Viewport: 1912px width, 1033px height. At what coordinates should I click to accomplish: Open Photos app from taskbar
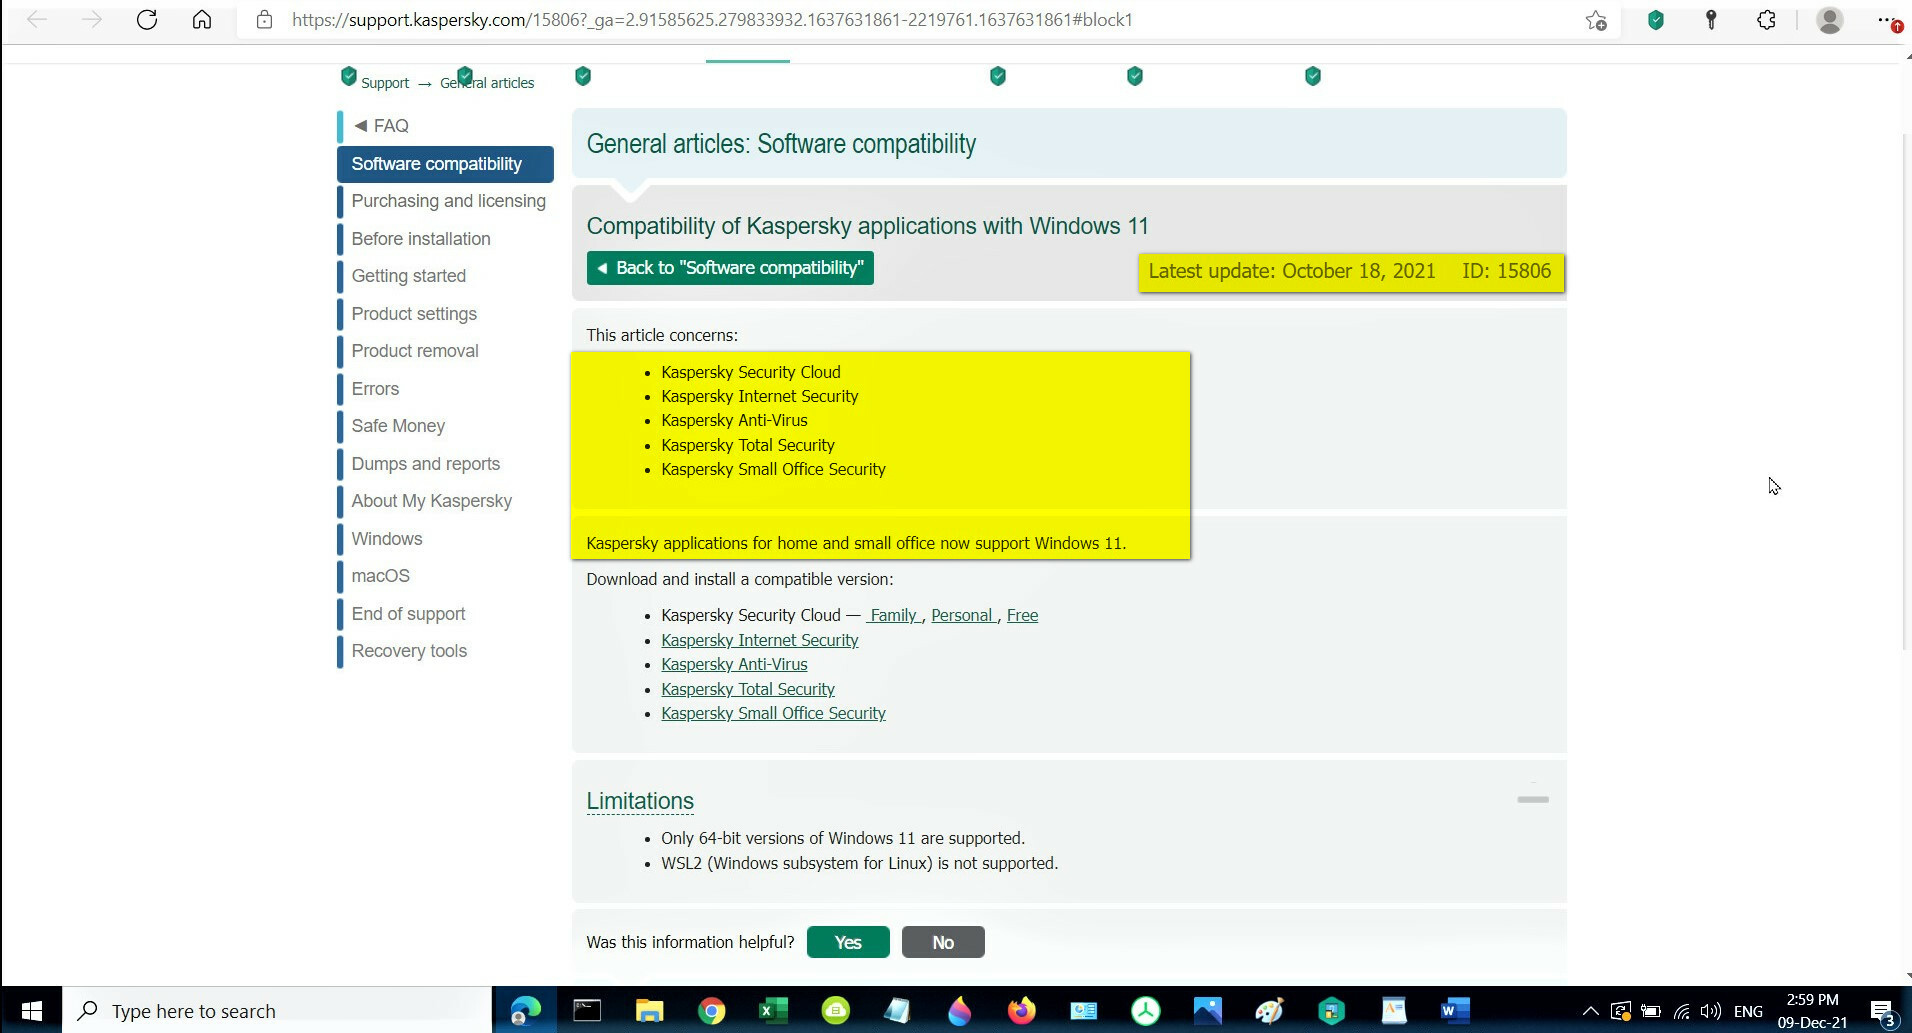[1207, 1011]
